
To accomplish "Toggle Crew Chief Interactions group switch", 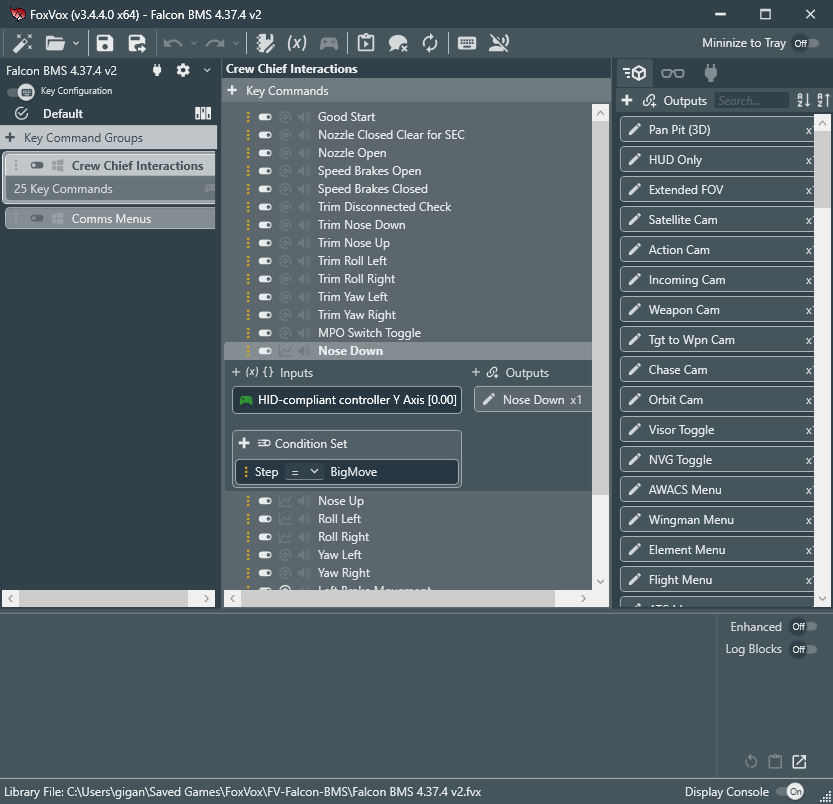I will (x=37, y=165).
